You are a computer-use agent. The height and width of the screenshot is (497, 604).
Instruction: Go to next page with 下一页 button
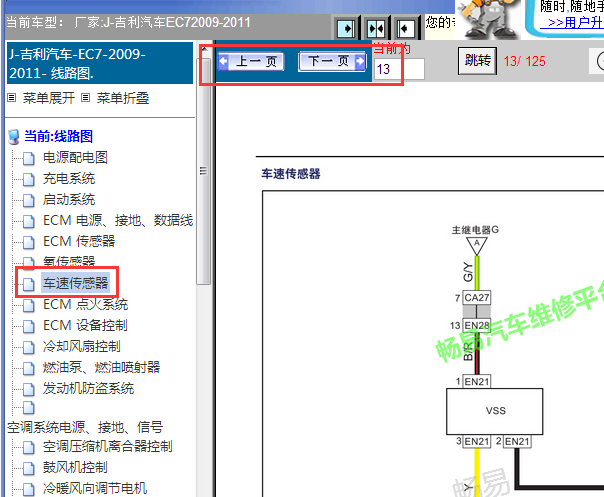pyautogui.click(x=332, y=61)
